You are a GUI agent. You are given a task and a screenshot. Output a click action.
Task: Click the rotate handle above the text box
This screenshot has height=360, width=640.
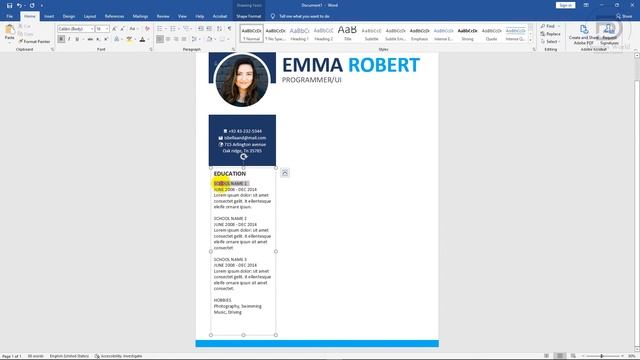coord(244,156)
